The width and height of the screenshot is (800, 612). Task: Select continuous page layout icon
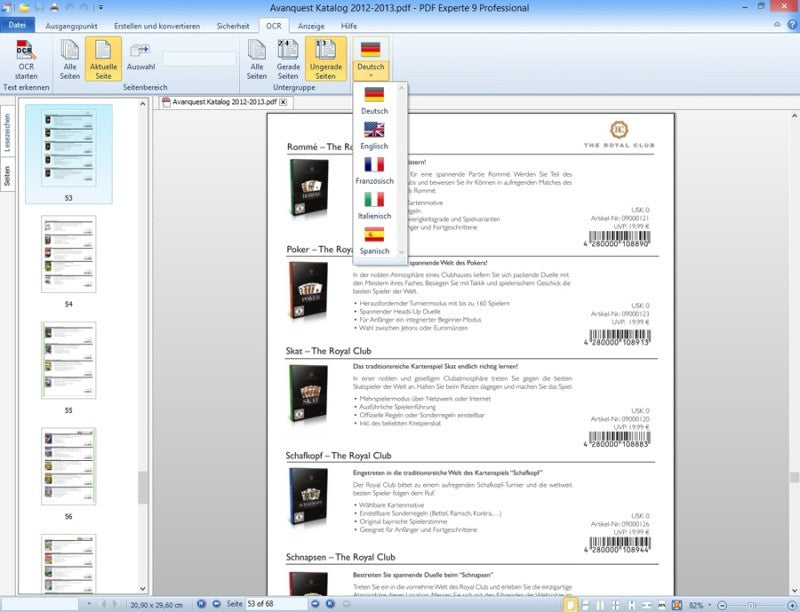point(585,605)
